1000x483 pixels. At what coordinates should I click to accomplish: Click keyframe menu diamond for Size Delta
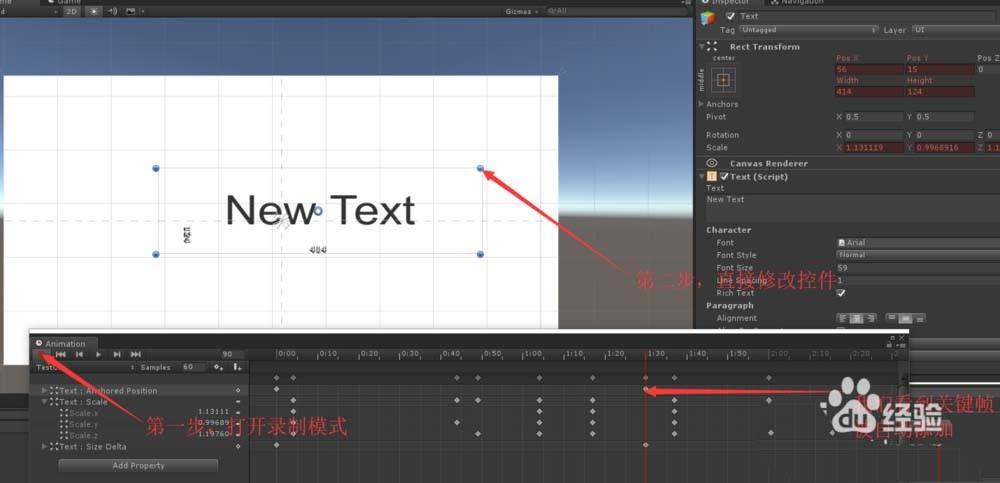(238, 447)
